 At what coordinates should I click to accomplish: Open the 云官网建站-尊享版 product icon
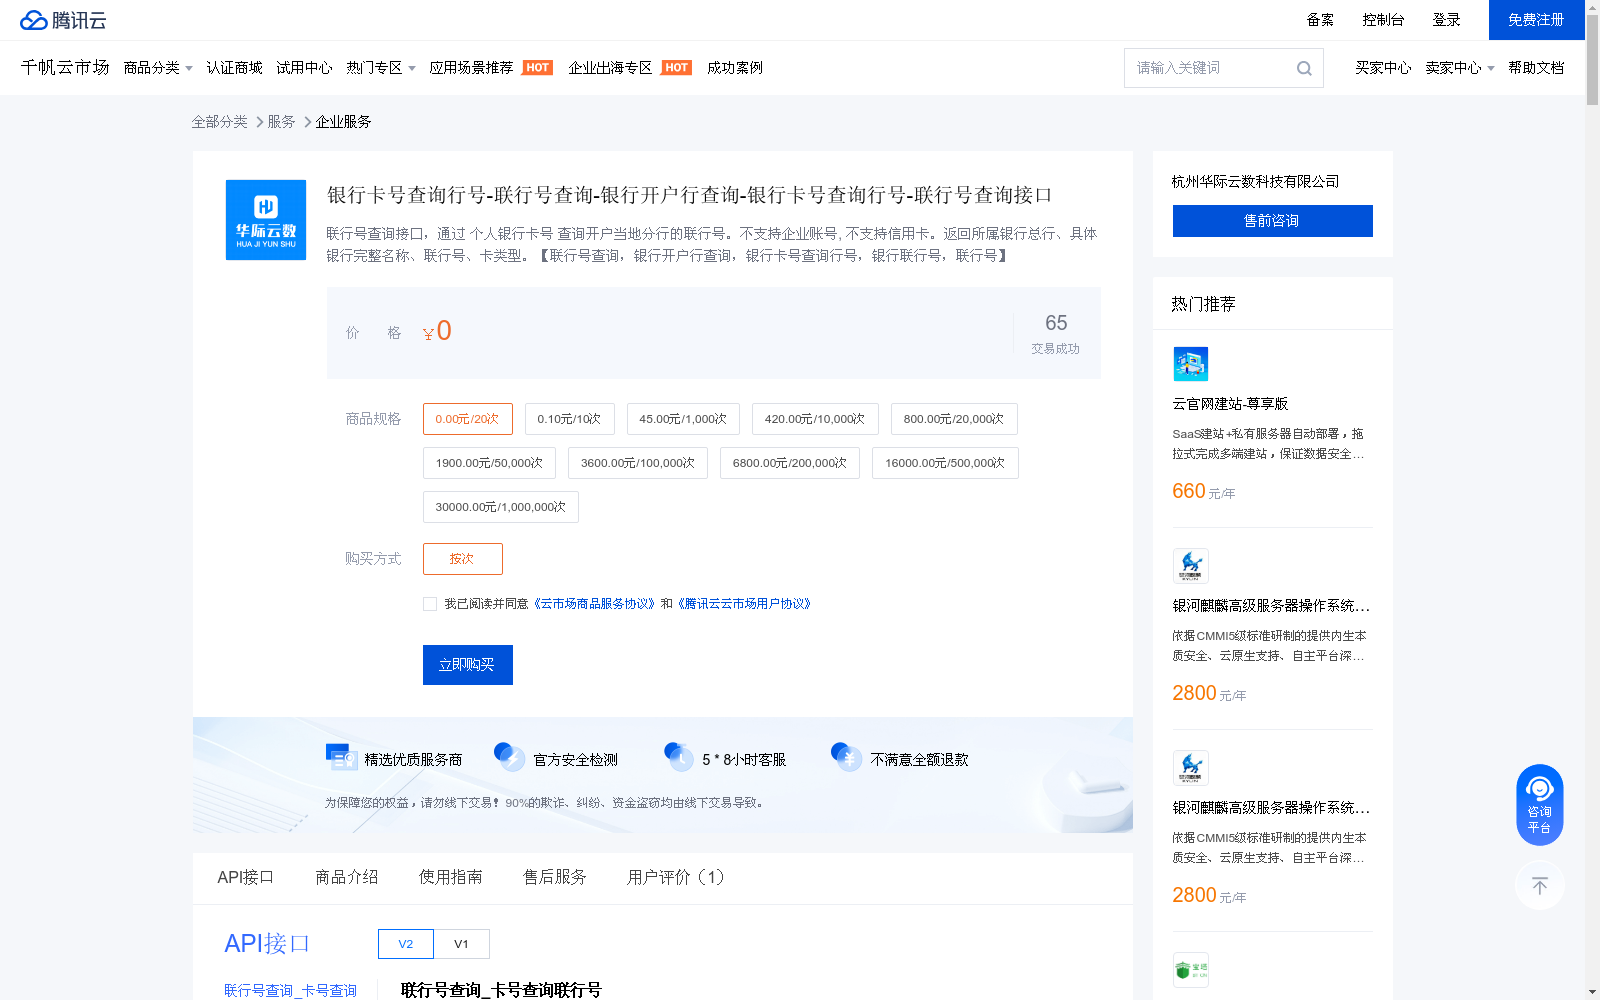(x=1190, y=364)
